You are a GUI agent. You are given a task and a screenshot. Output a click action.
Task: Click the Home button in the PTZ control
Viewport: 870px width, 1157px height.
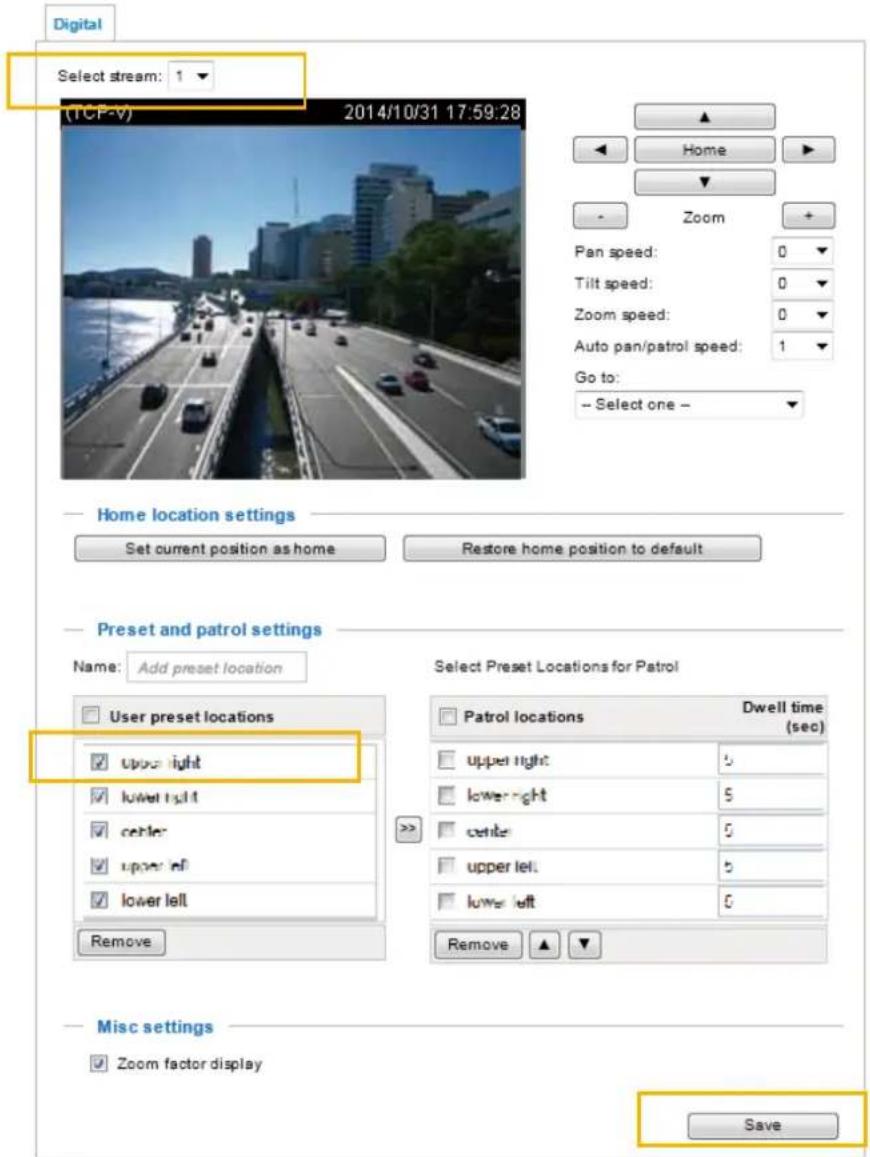pyautogui.click(x=704, y=150)
